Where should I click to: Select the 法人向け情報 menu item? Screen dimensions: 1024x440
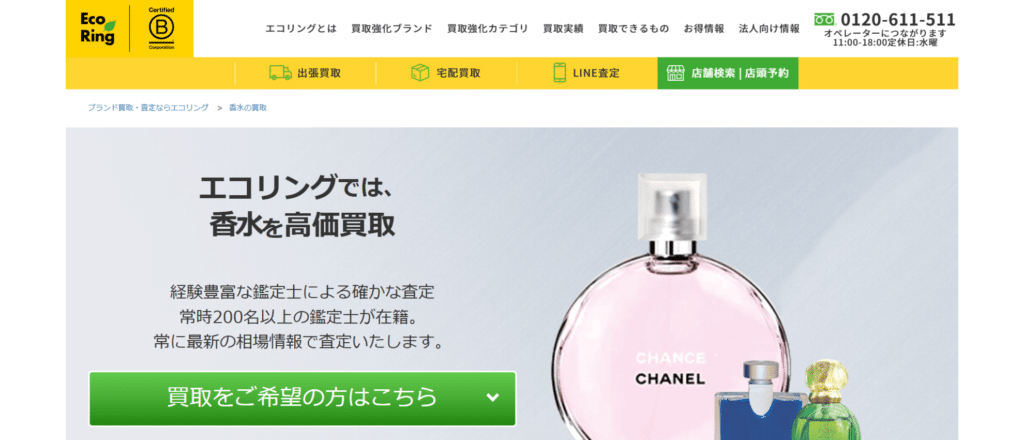tap(769, 29)
